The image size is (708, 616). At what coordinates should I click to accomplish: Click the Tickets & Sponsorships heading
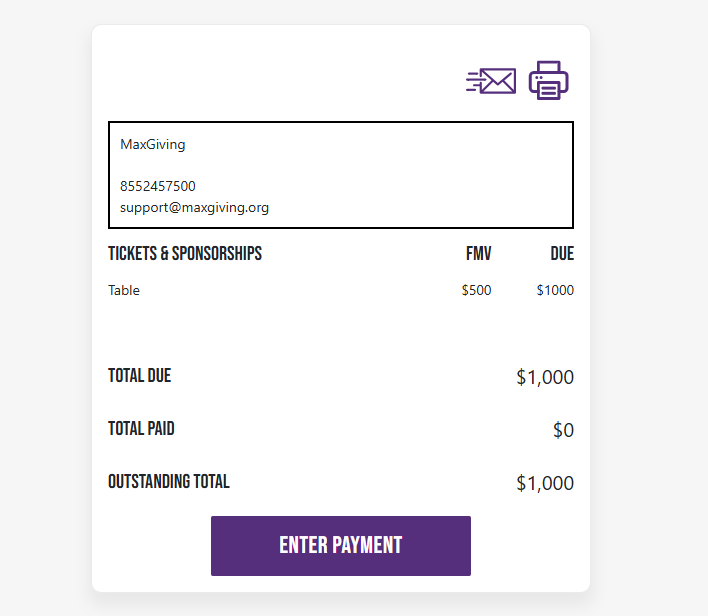pyautogui.click(x=185, y=253)
